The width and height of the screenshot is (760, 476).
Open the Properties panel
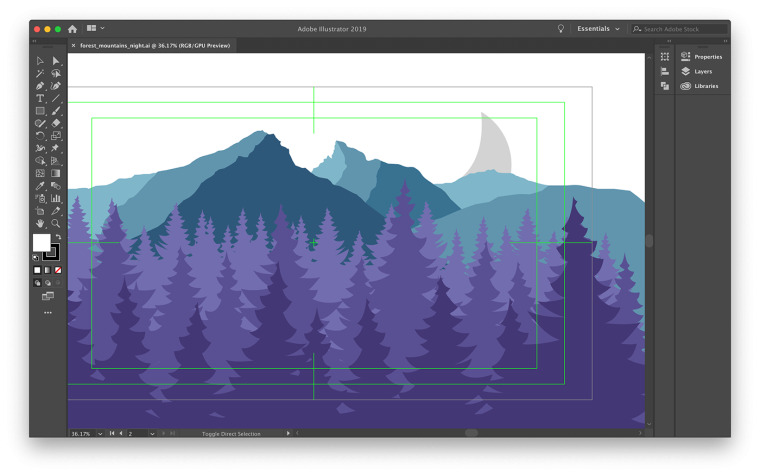pos(702,57)
